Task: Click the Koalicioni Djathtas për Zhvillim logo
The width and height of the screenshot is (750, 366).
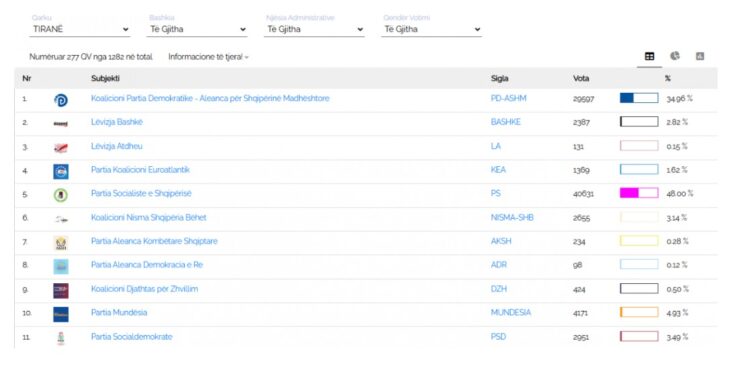Action: click(x=61, y=290)
